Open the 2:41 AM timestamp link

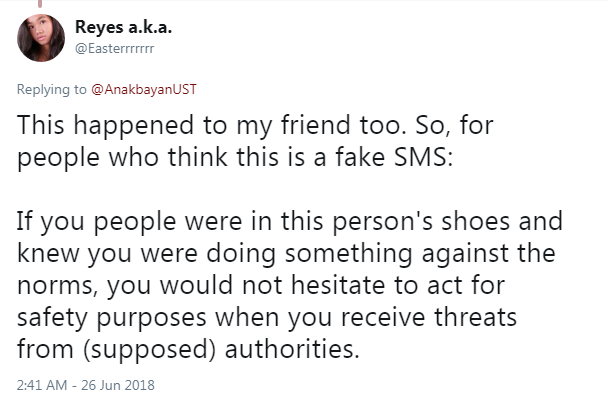click(42, 385)
